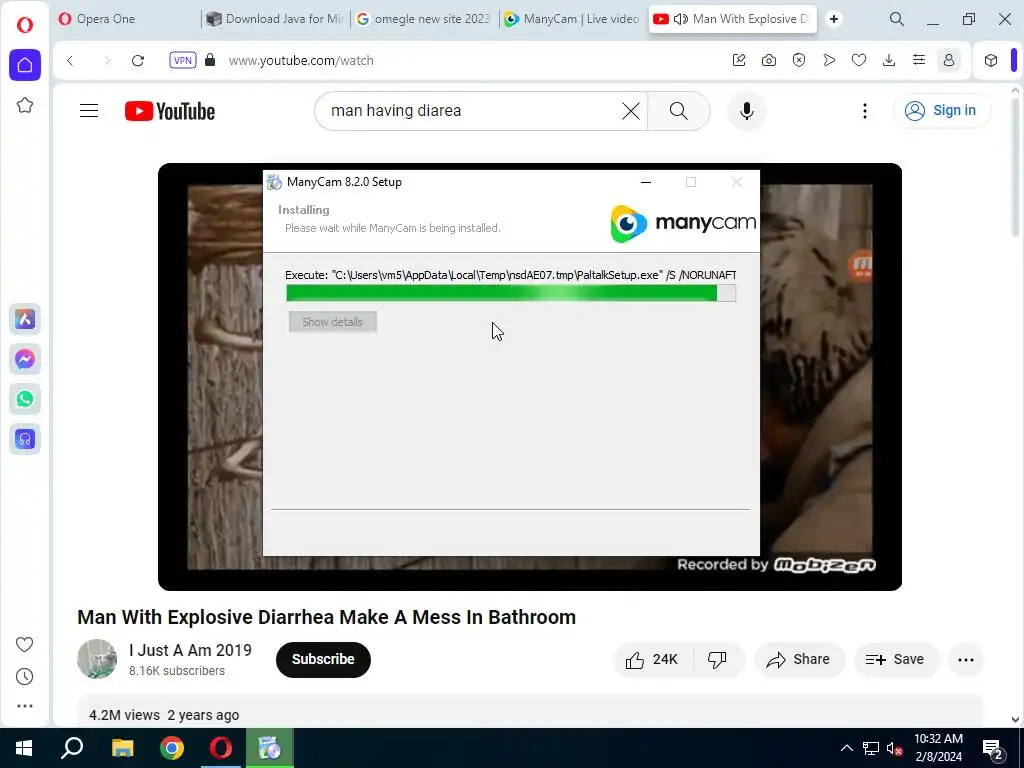The image size is (1024, 768).
Task: Run the YouTube search magnifier button
Action: (679, 111)
